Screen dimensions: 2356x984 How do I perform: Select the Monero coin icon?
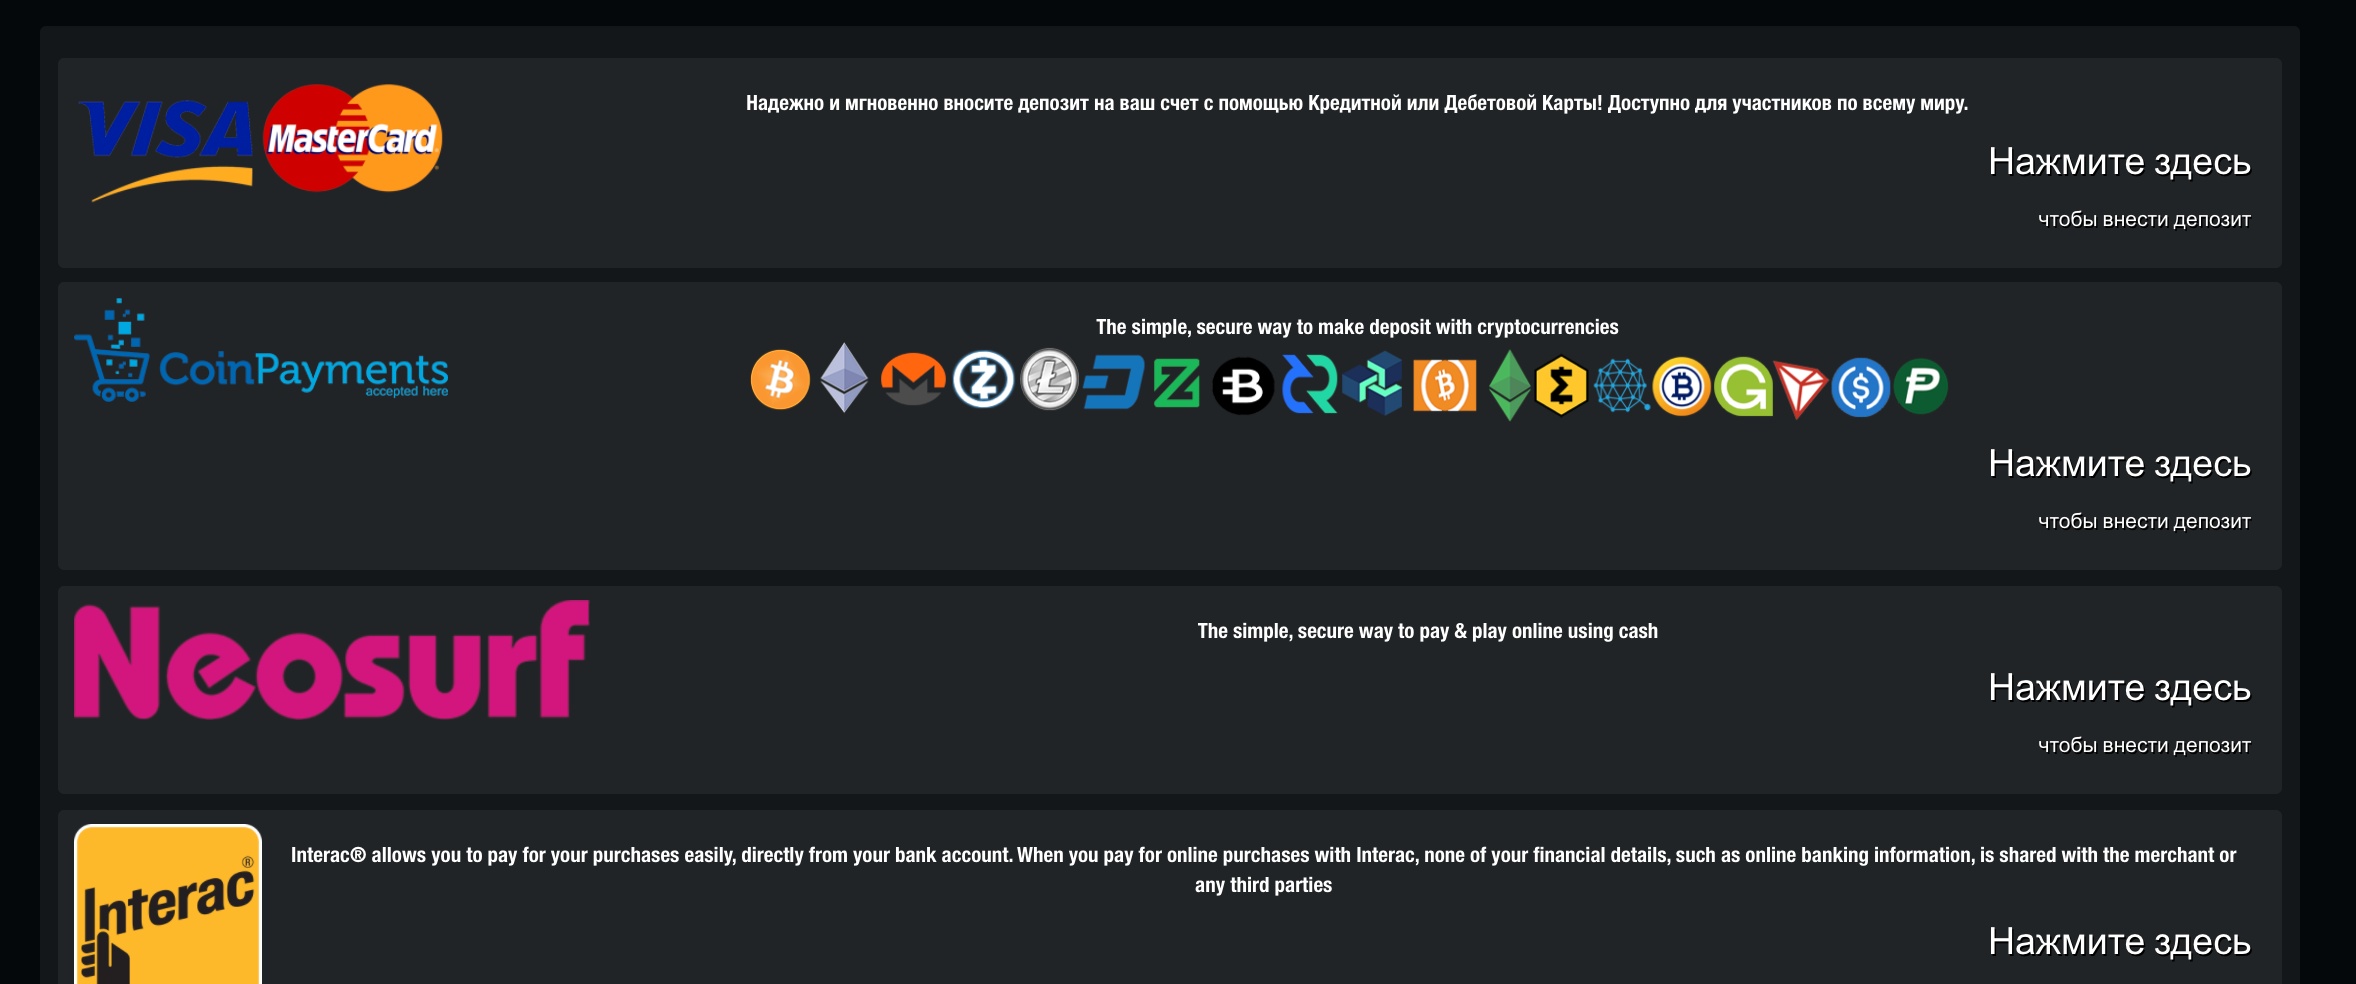pos(913,380)
